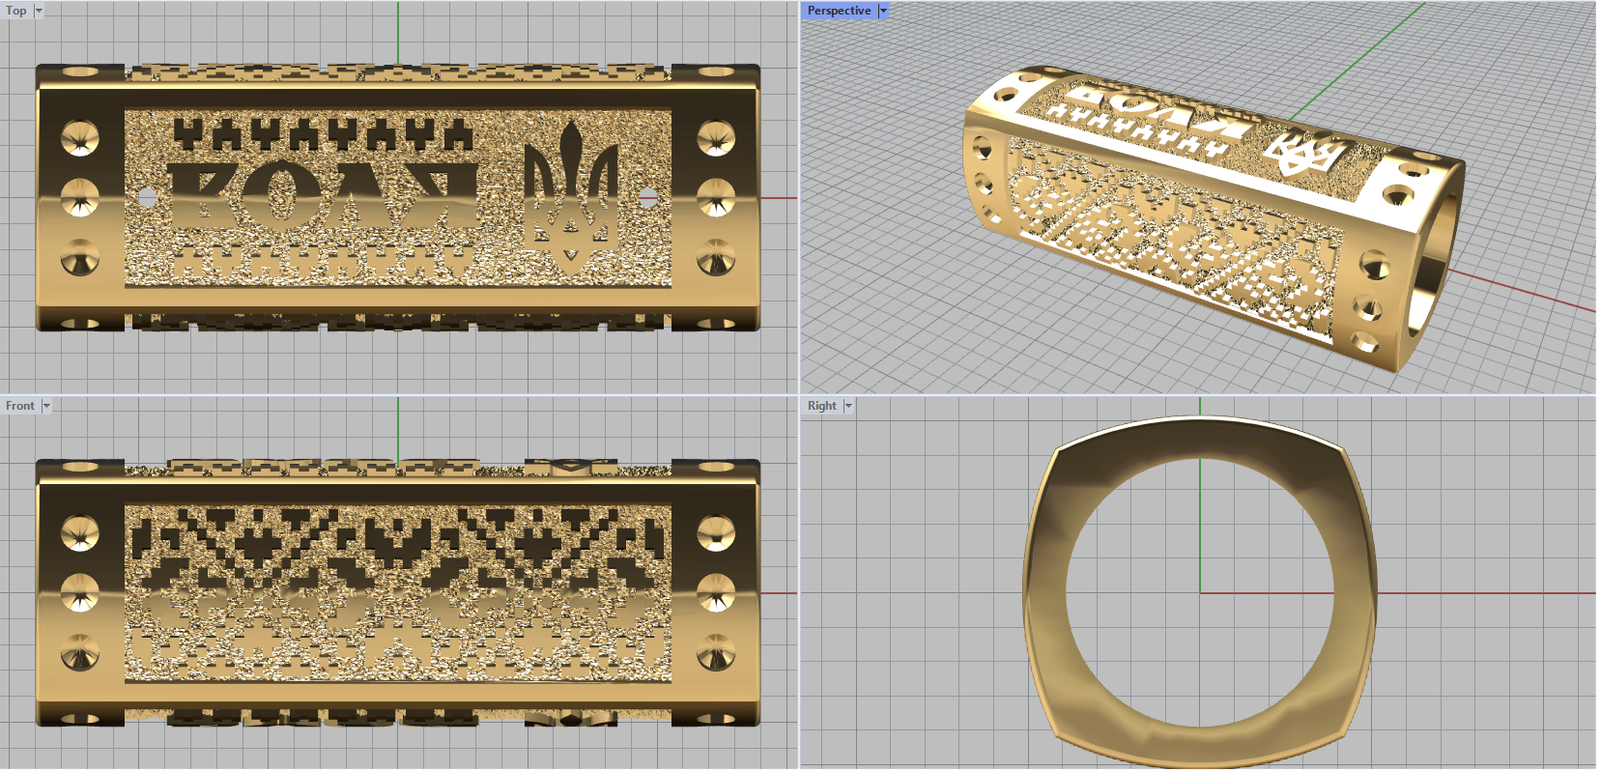Image resolution: width=1600 pixels, height=772 pixels.
Task: Select the middle-right countersunk hole in Front view
Action: point(716,593)
